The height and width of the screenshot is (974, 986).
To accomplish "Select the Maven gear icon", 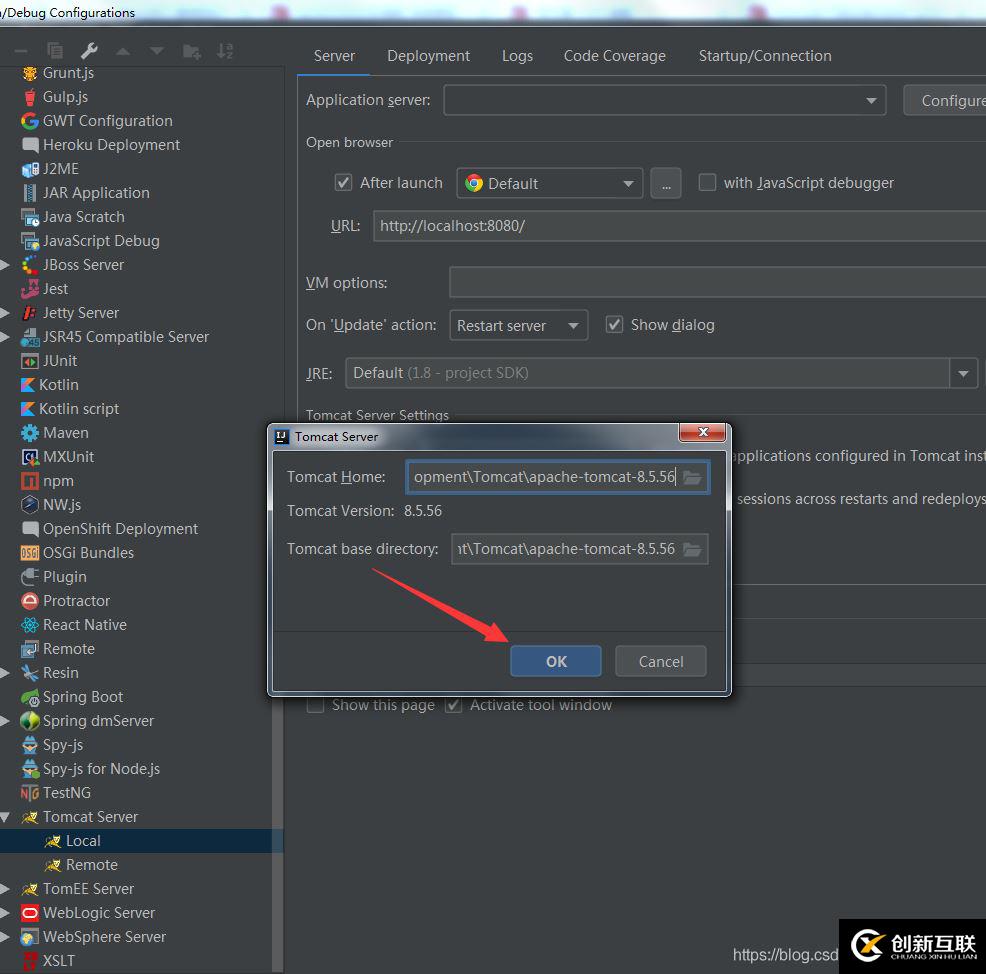I will click(30, 433).
